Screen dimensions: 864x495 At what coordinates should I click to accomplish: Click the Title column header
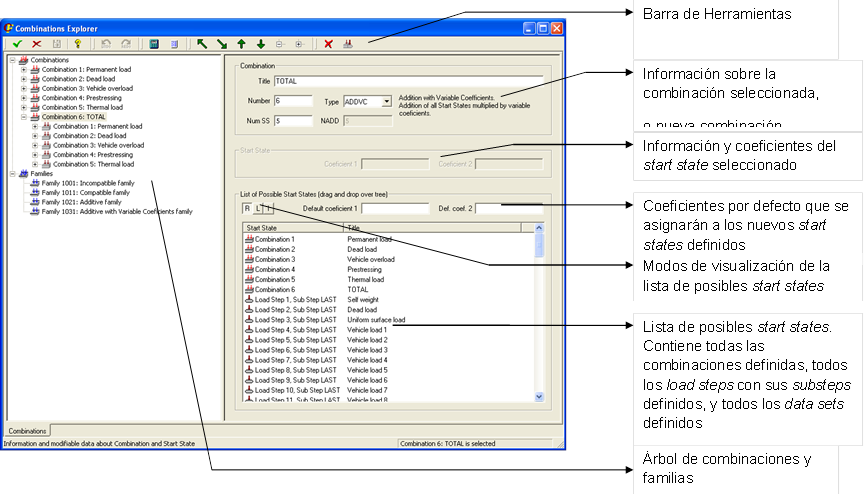[433, 228]
